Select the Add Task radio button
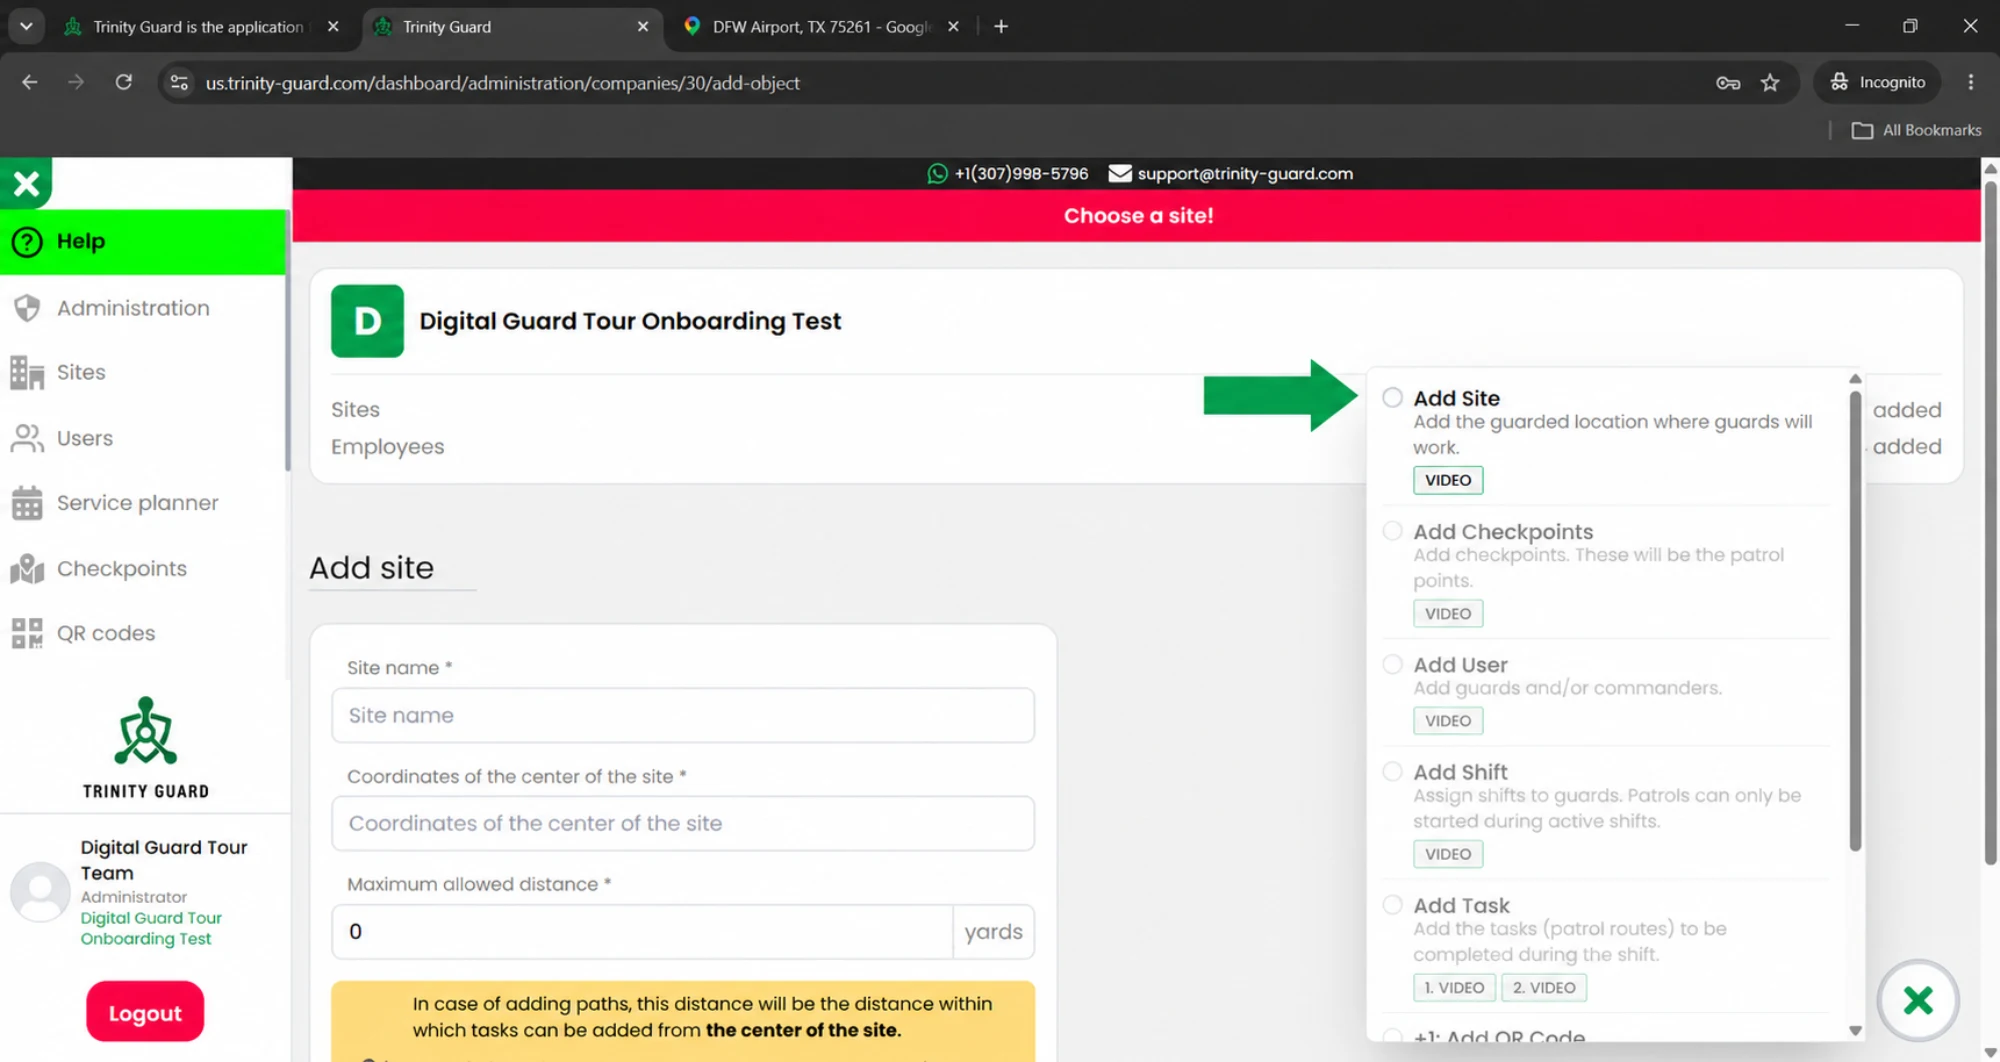2000x1062 pixels. [1392, 905]
